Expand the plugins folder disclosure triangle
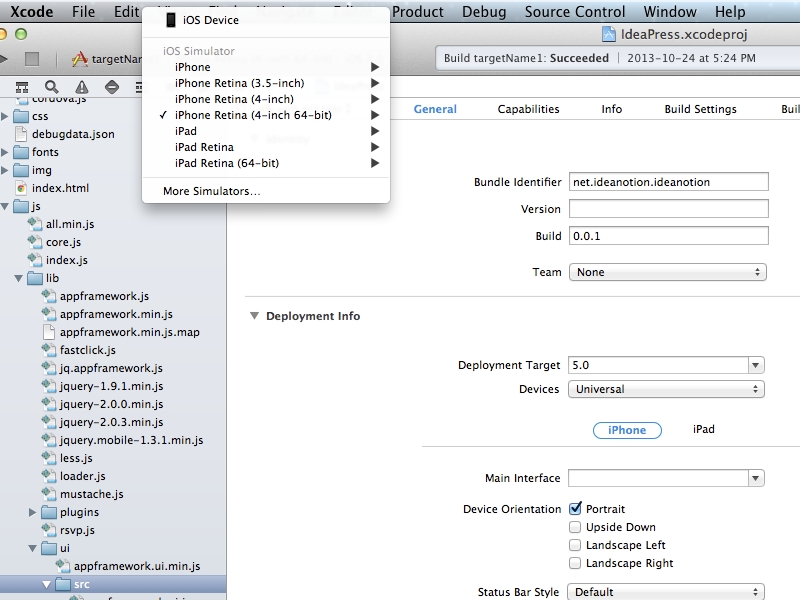This screenshot has width=800, height=600. click(32, 512)
